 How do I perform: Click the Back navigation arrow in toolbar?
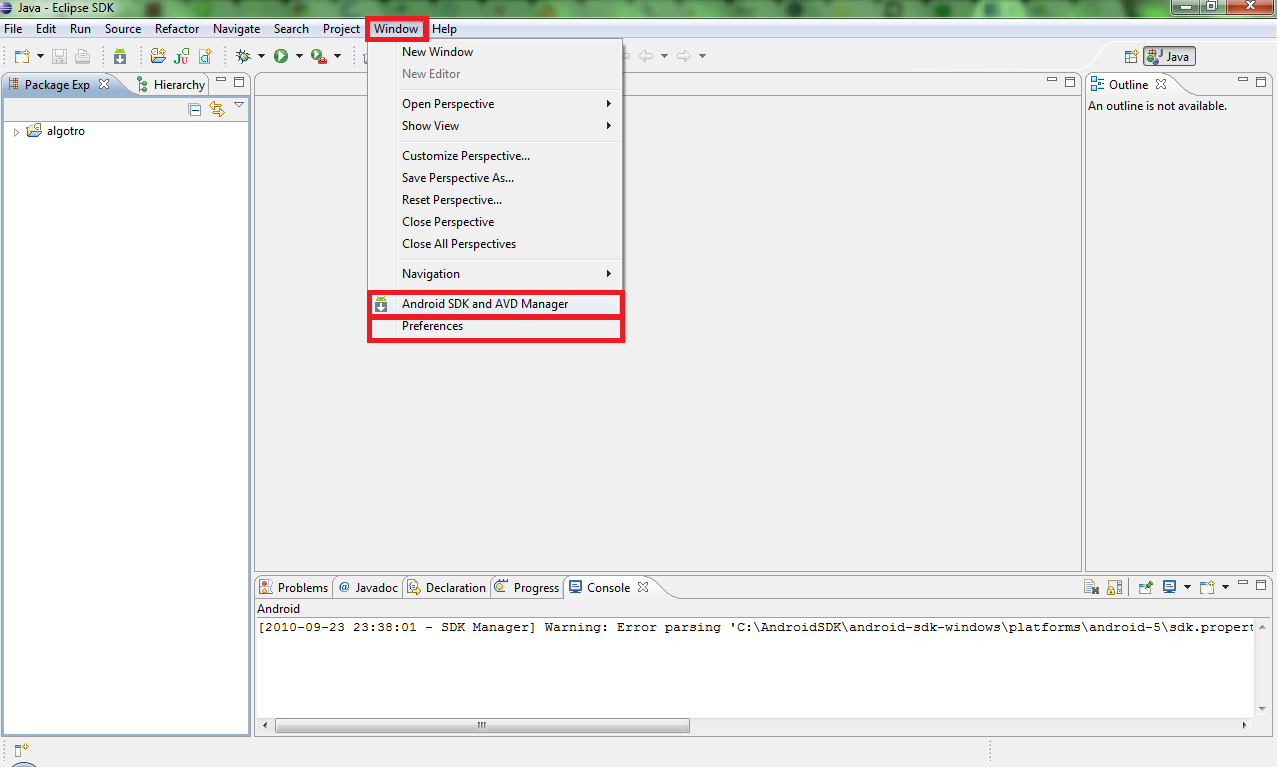tap(646, 56)
